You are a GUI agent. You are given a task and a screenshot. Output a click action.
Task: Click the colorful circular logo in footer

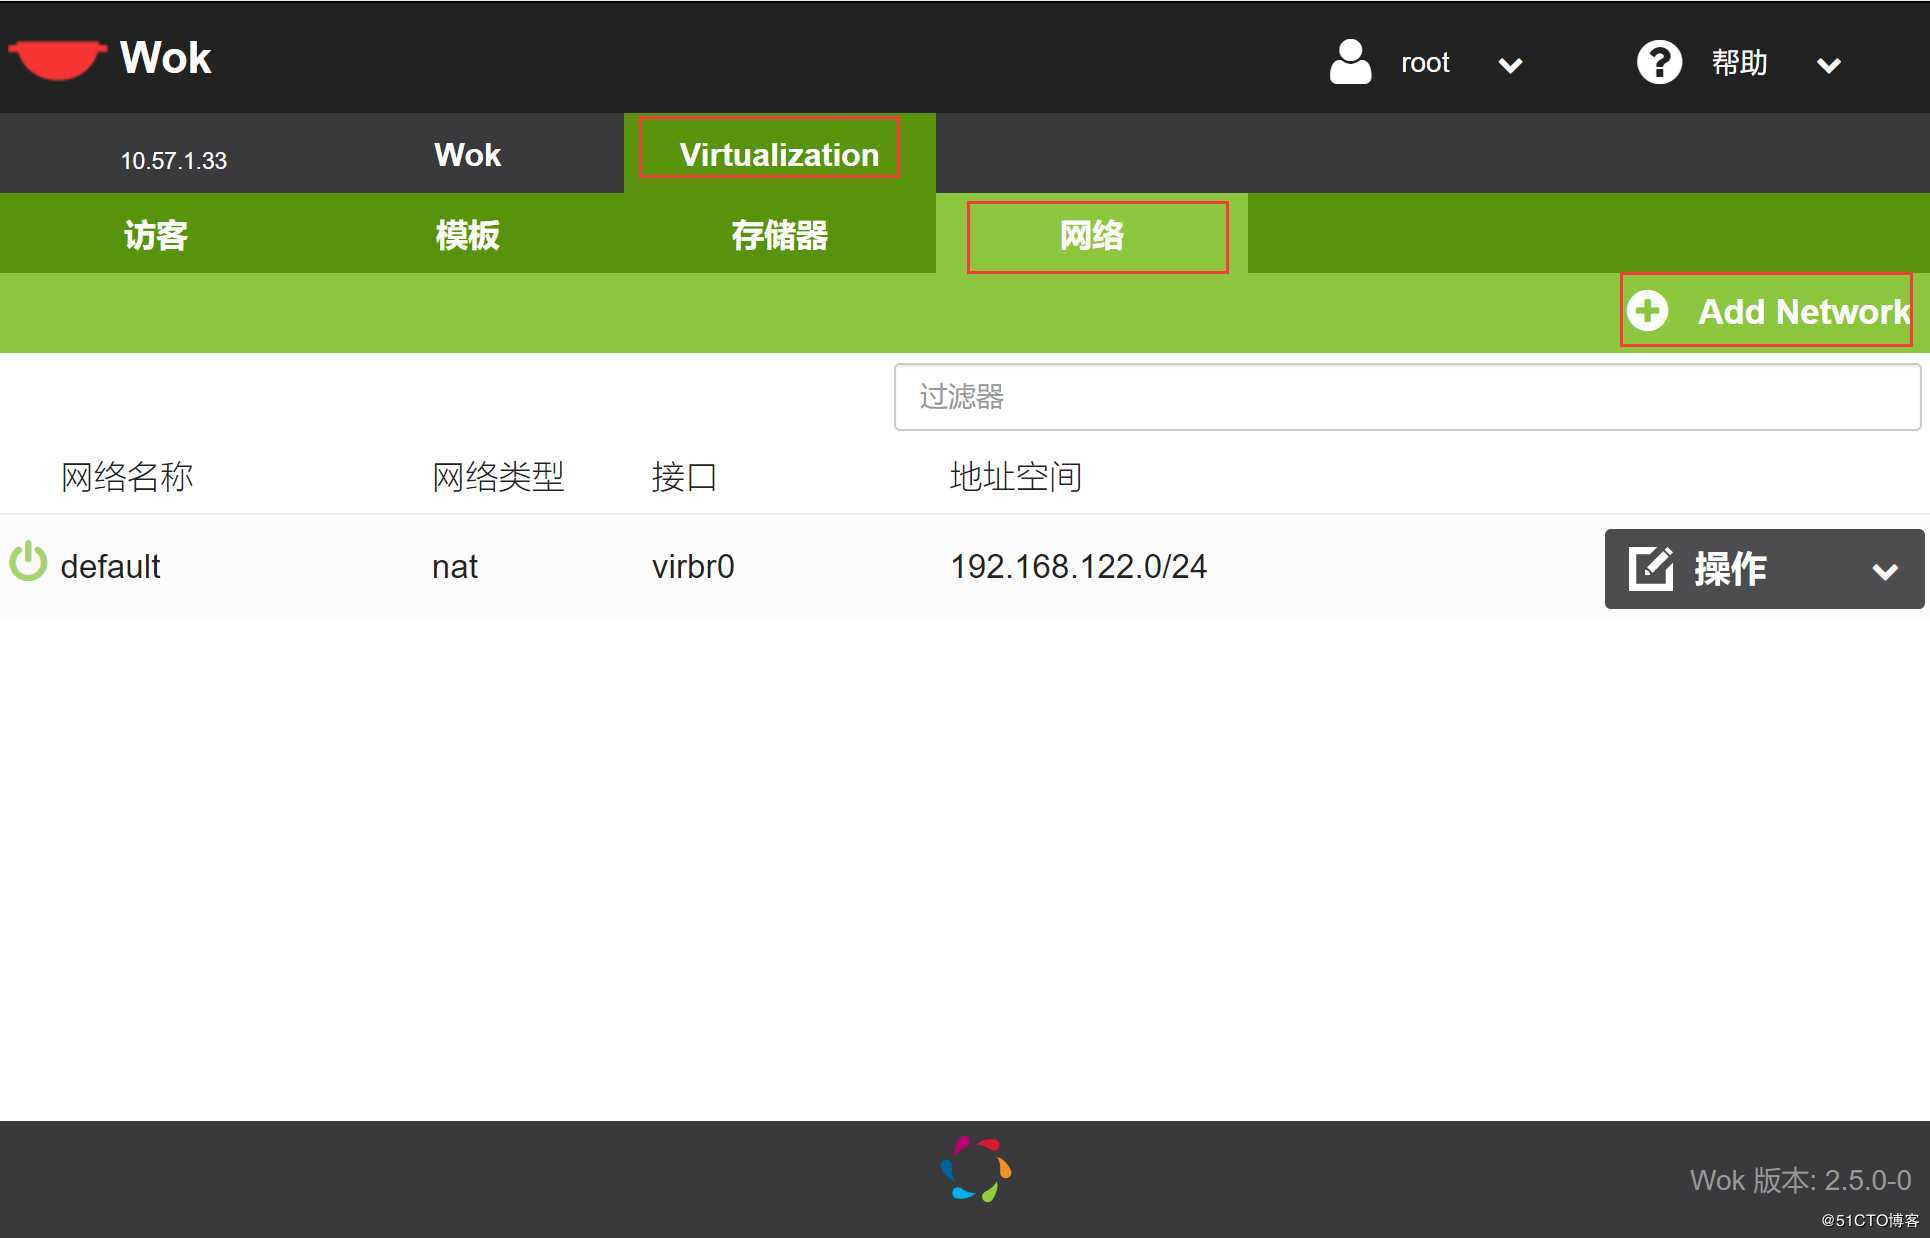tap(976, 1169)
